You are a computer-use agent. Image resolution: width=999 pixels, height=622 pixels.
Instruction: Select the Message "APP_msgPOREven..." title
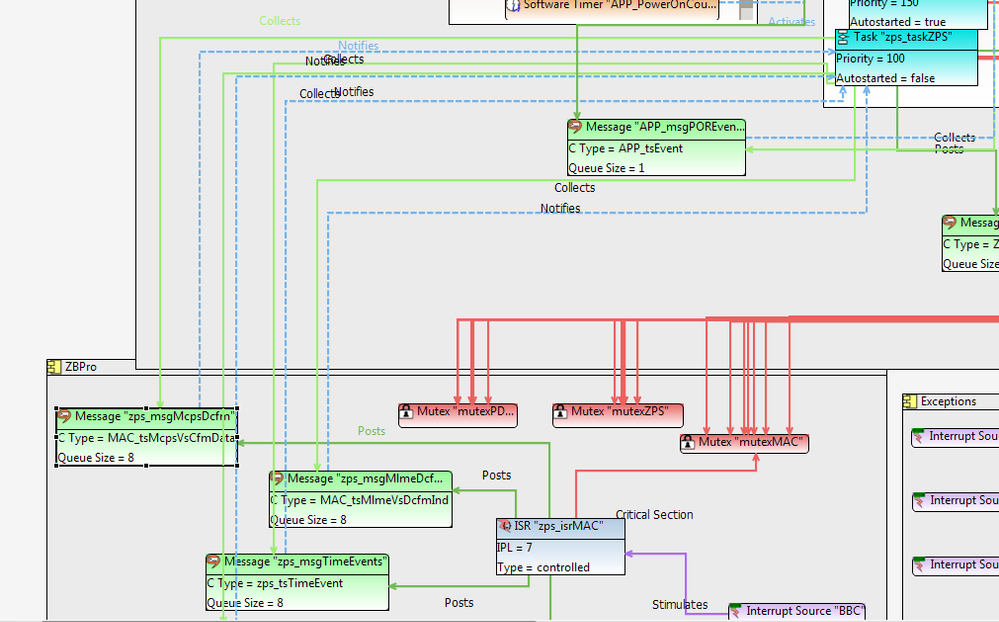click(665, 127)
